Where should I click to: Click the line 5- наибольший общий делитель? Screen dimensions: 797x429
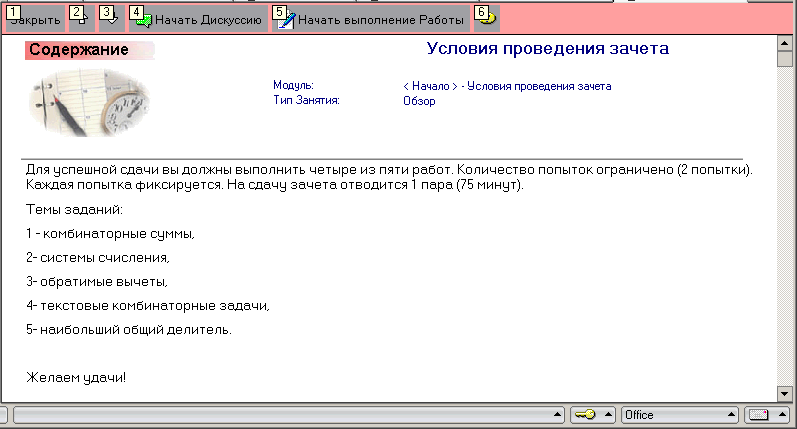click(x=129, y=329)
